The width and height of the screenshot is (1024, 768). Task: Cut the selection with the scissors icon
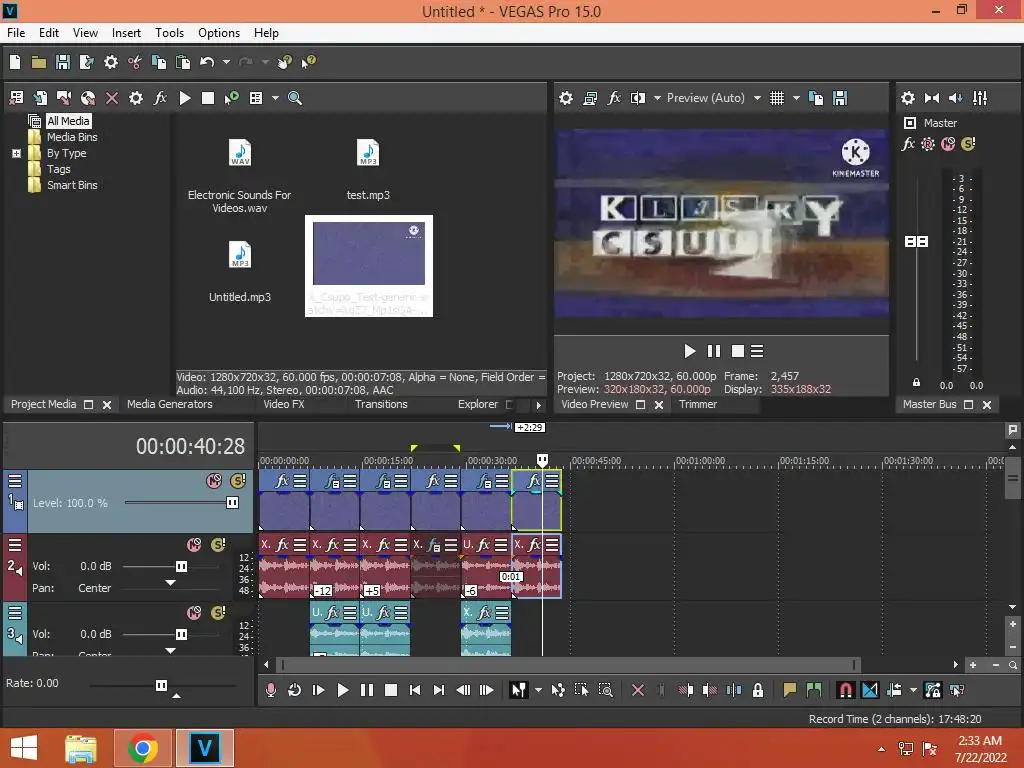coord(135,62)
